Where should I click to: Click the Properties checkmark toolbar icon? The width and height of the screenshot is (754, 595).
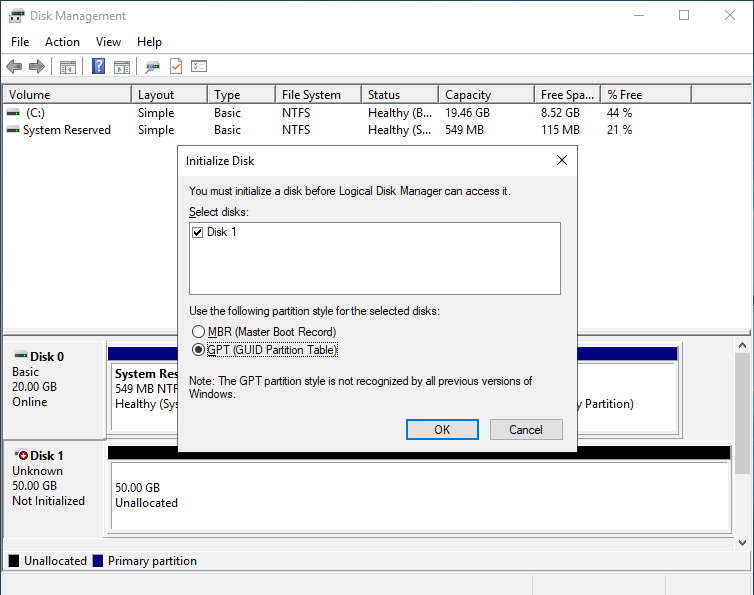point(176,66)
